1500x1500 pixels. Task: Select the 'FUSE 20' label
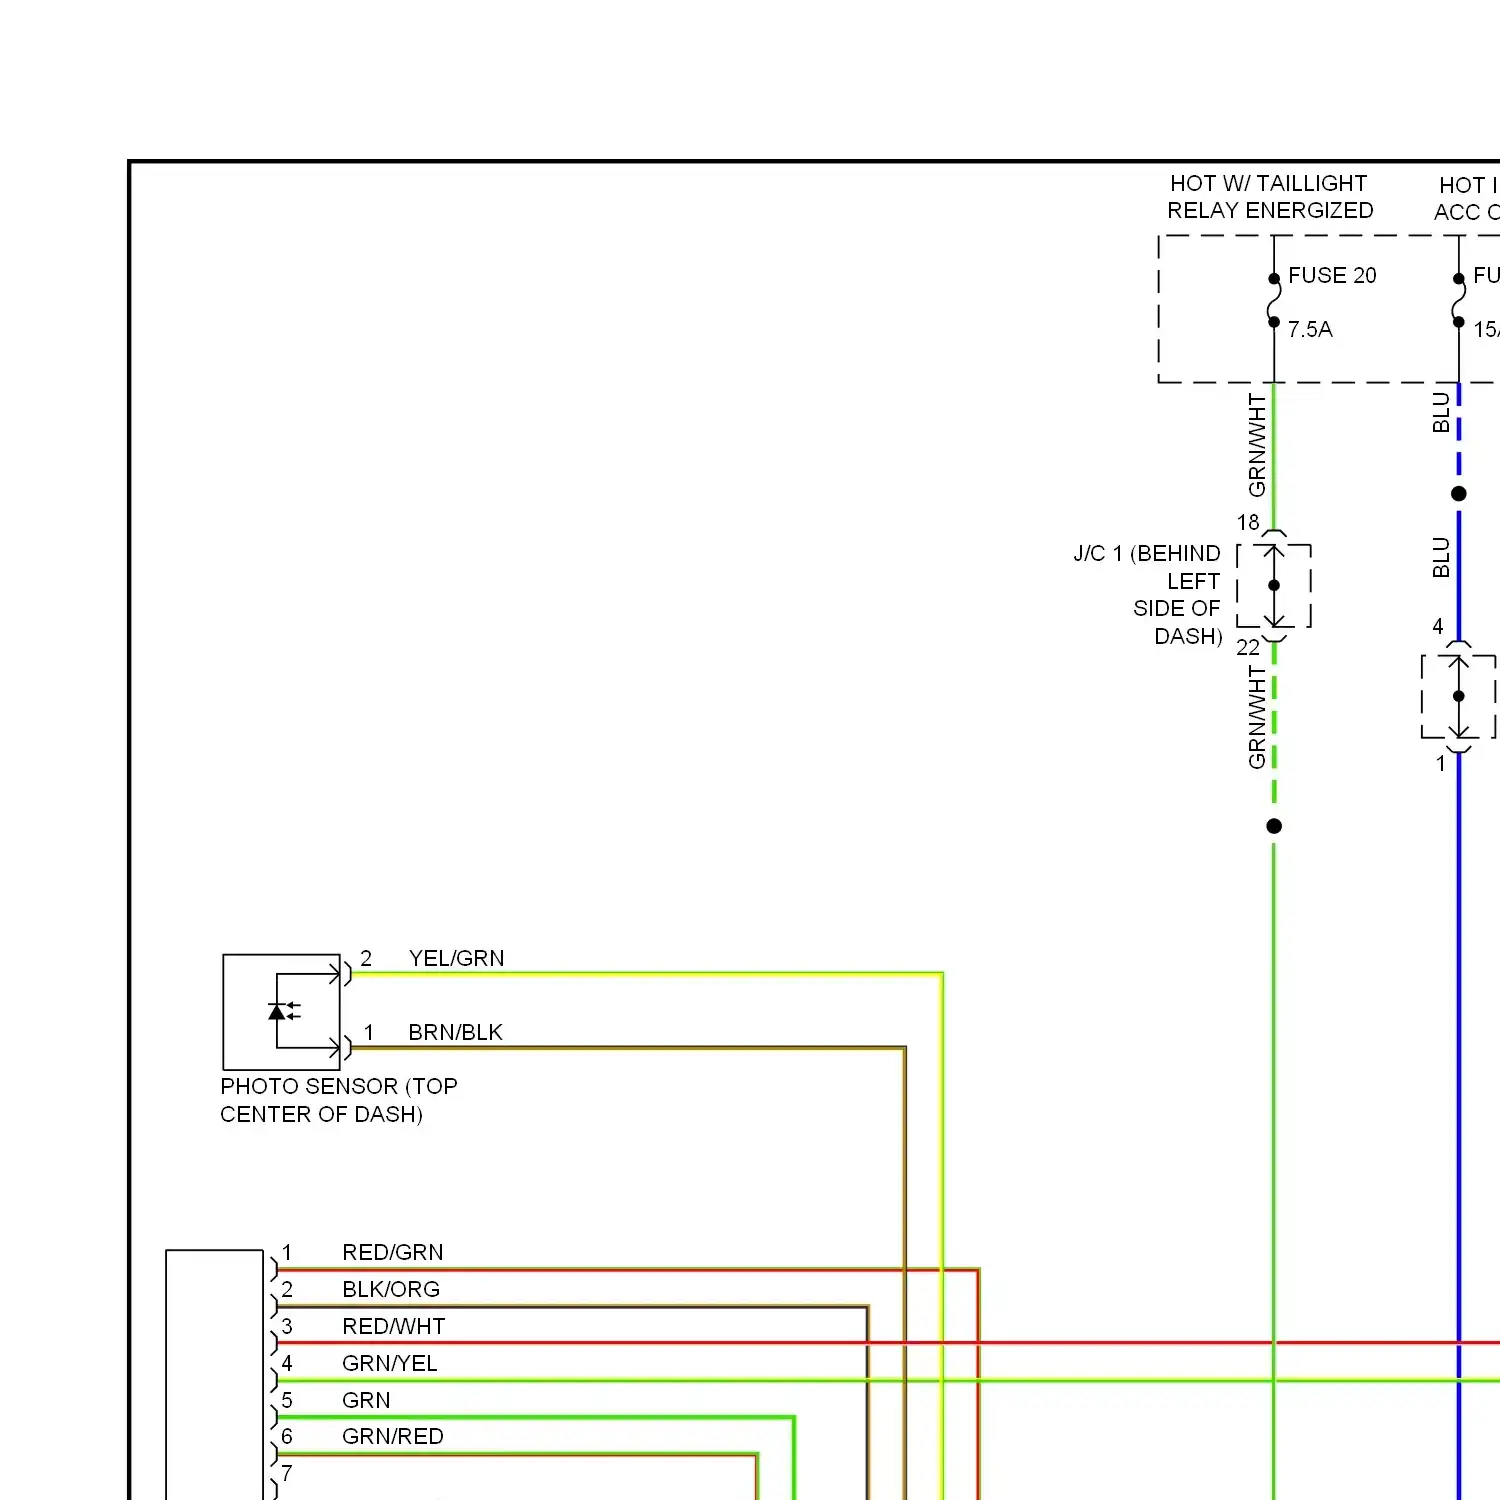pyautogui.click(x=1332, y=275)
